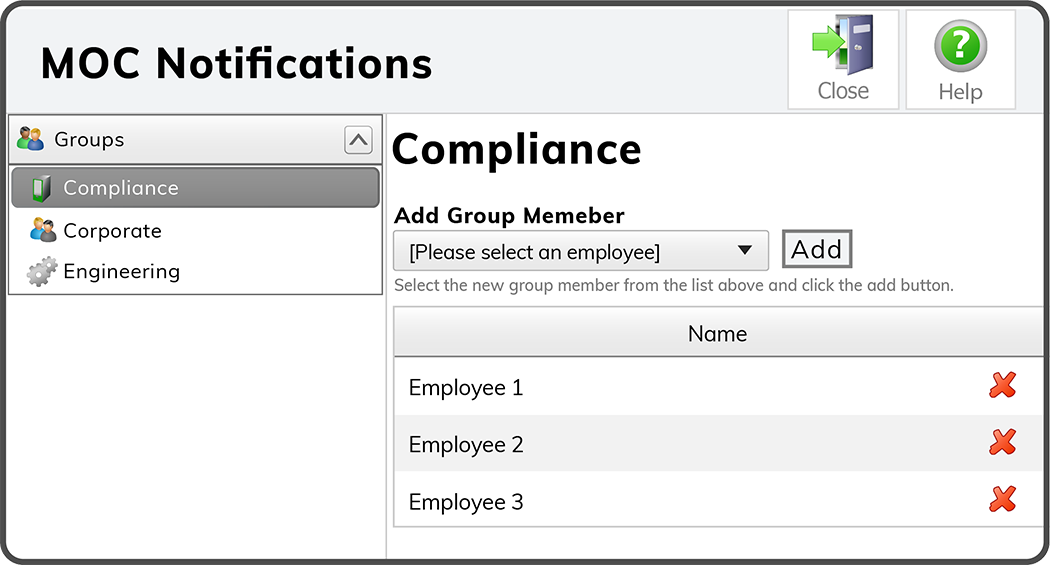Select the Employee 2 row
The width and height of the screenshot is (1050, 565).
[x=718, y=443]
